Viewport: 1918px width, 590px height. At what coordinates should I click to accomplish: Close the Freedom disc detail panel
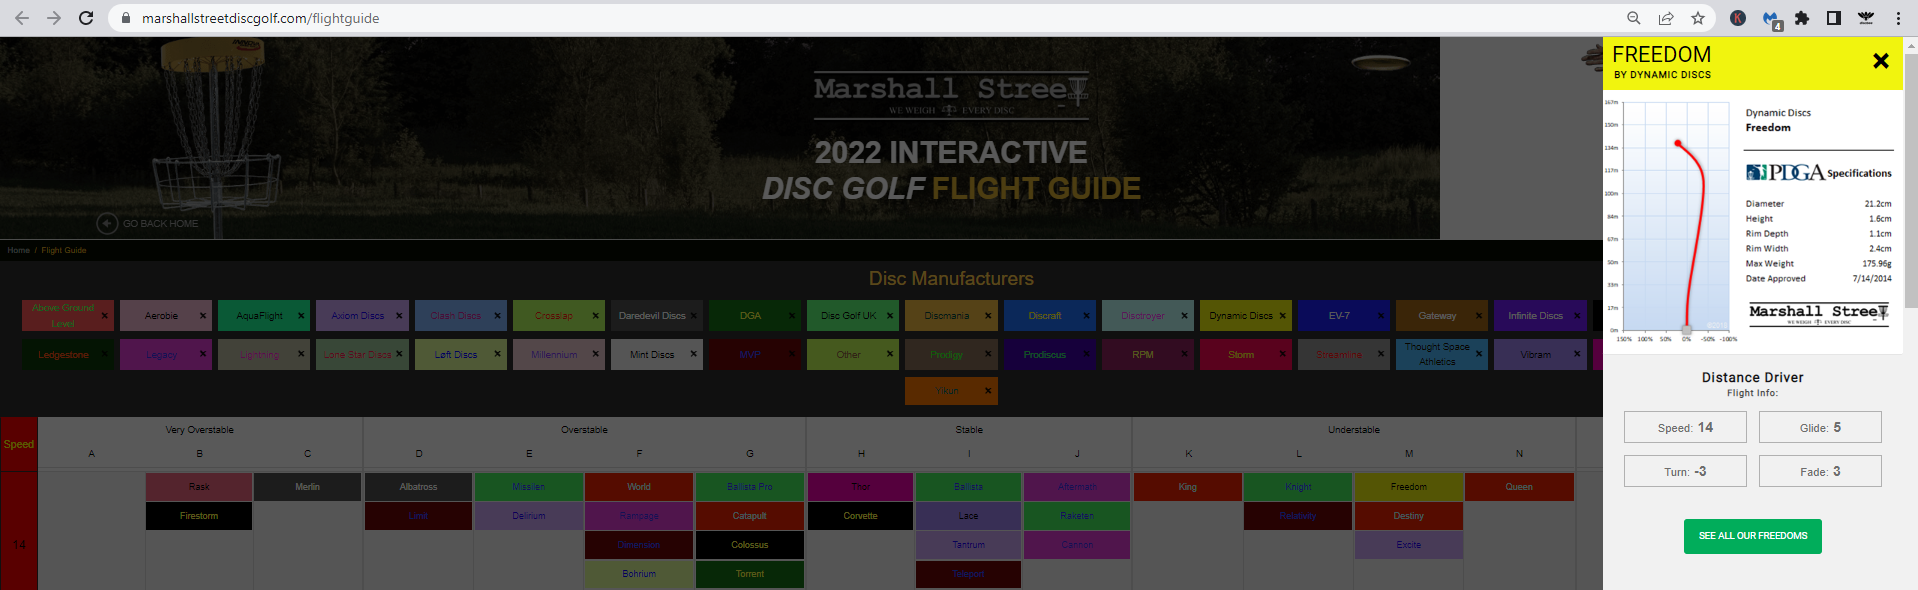coord(1880,61)
